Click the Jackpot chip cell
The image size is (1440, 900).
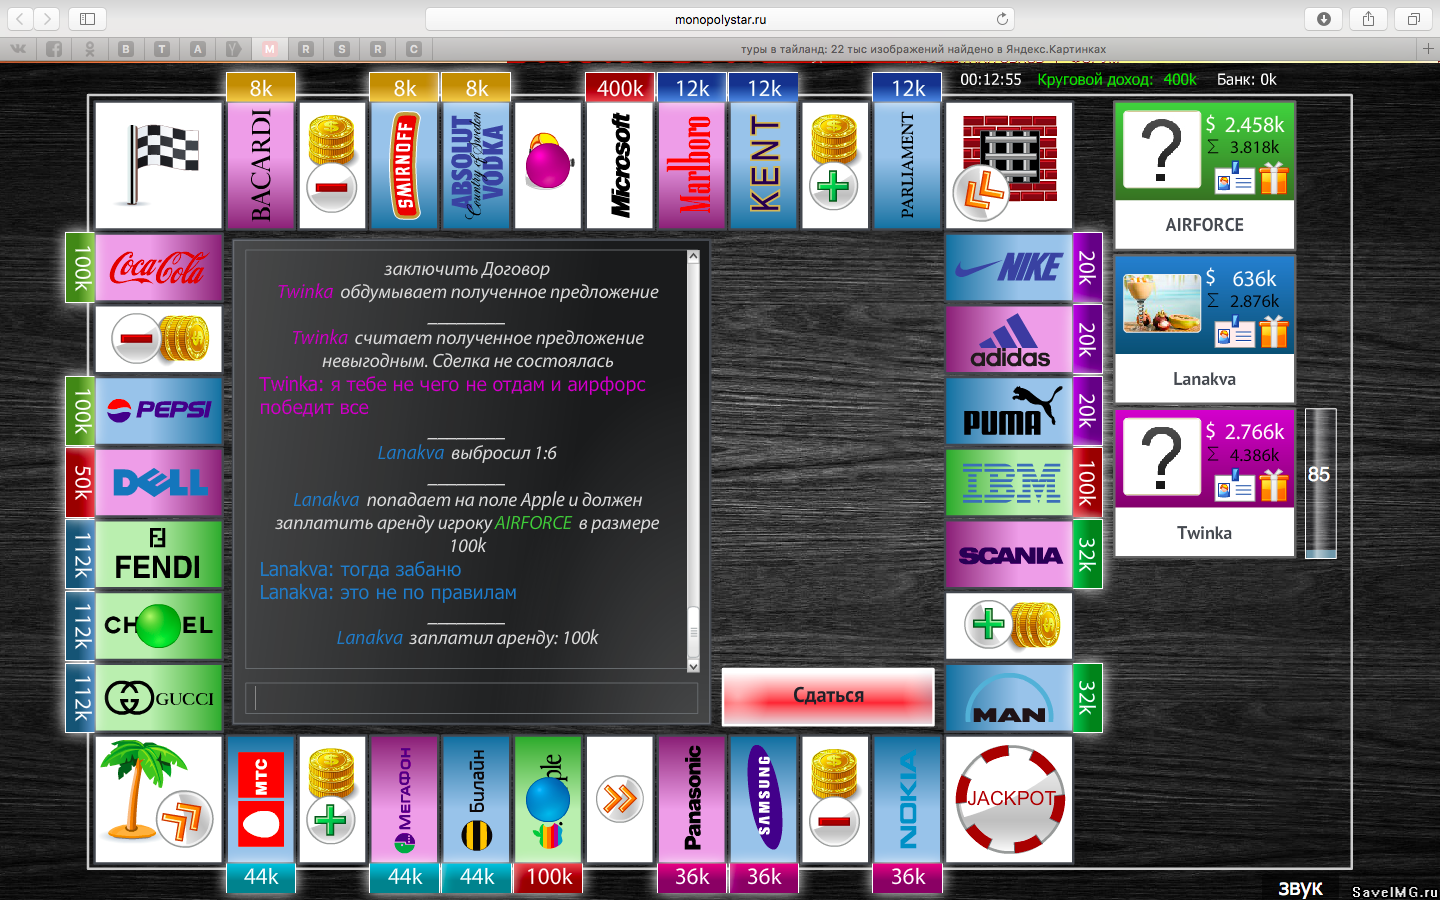[x=1010, y=800]
